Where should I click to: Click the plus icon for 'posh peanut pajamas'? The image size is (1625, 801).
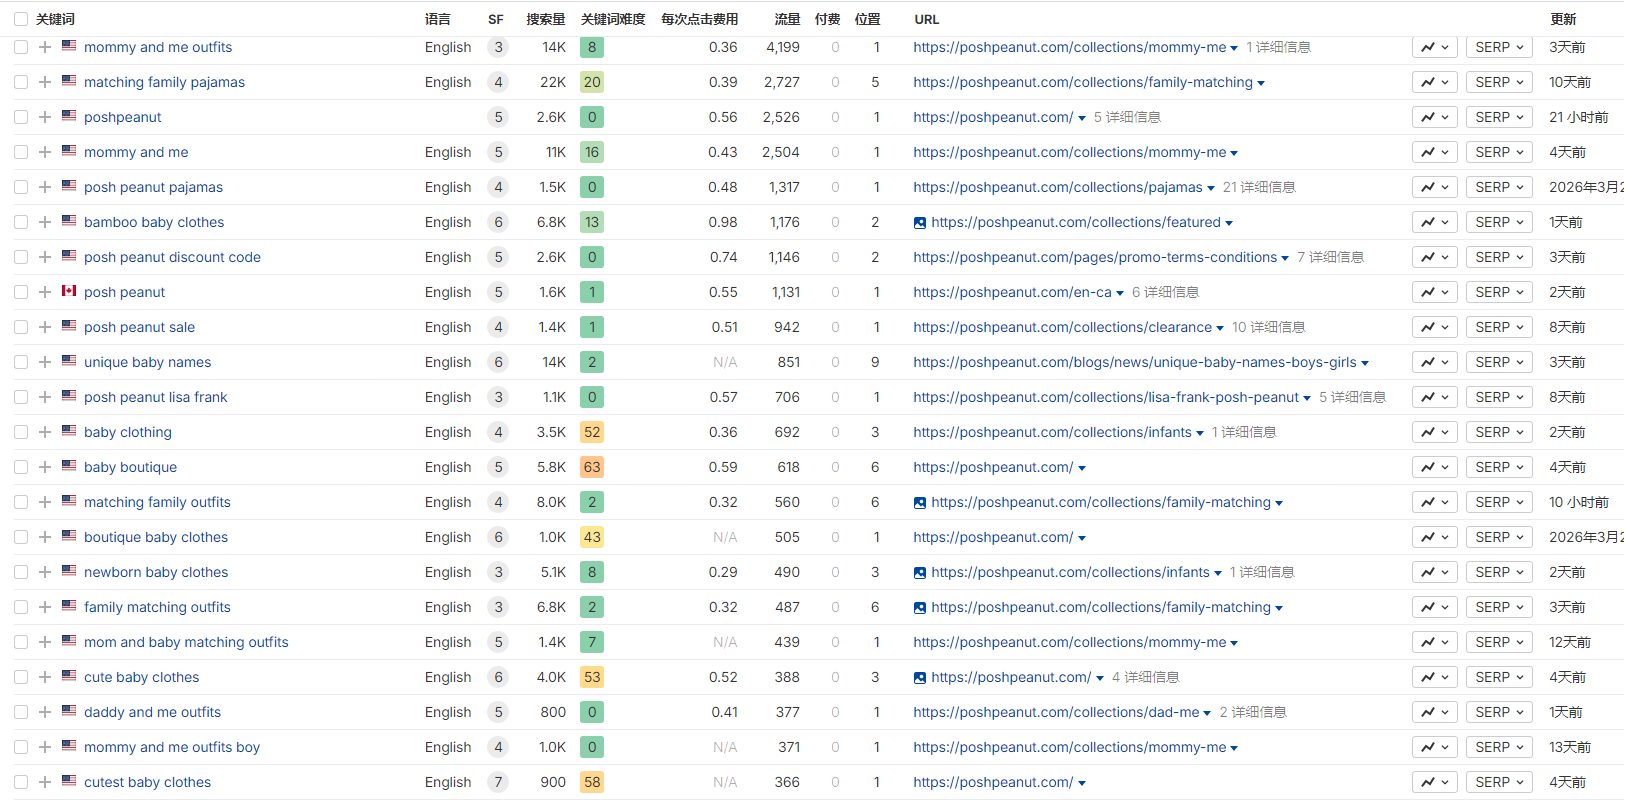point(45,187)
